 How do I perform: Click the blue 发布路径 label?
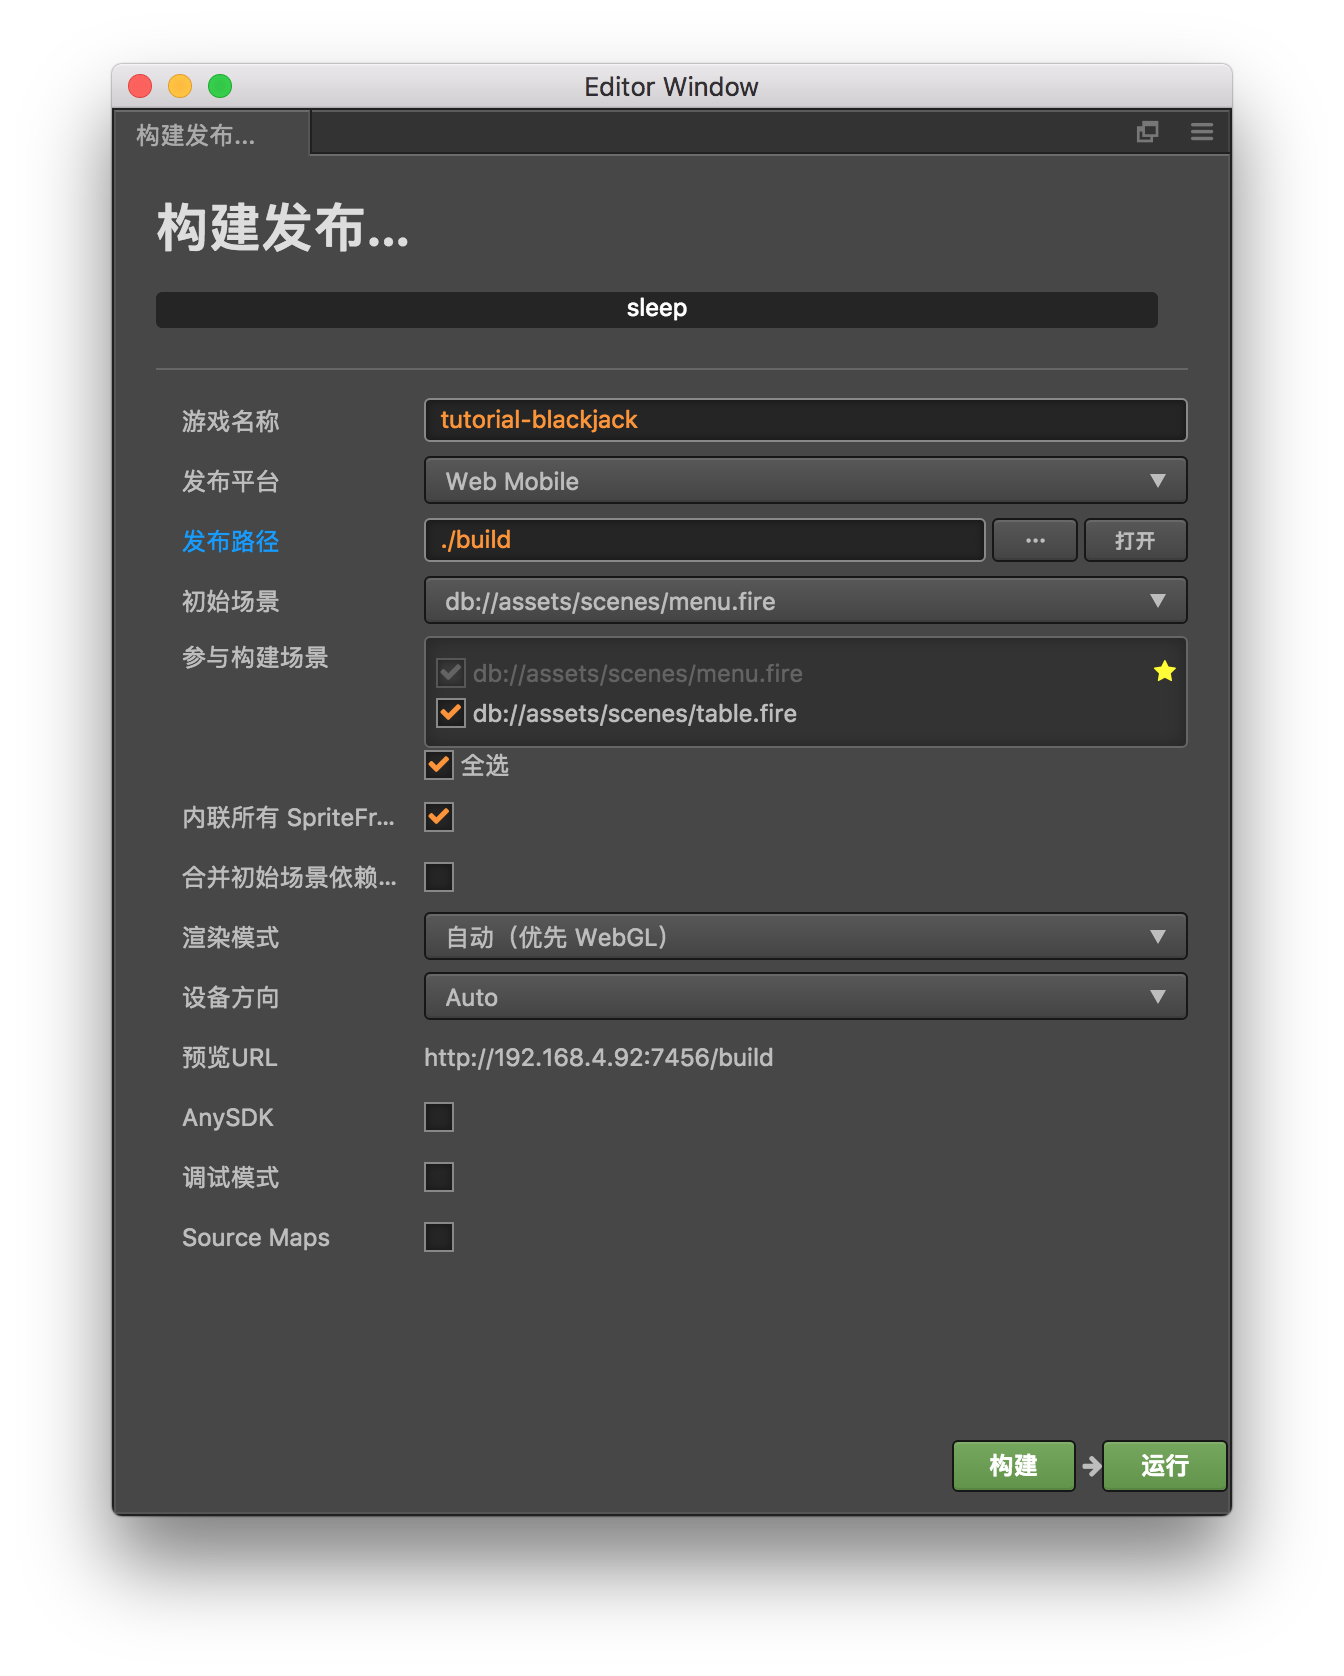(231, 541)
